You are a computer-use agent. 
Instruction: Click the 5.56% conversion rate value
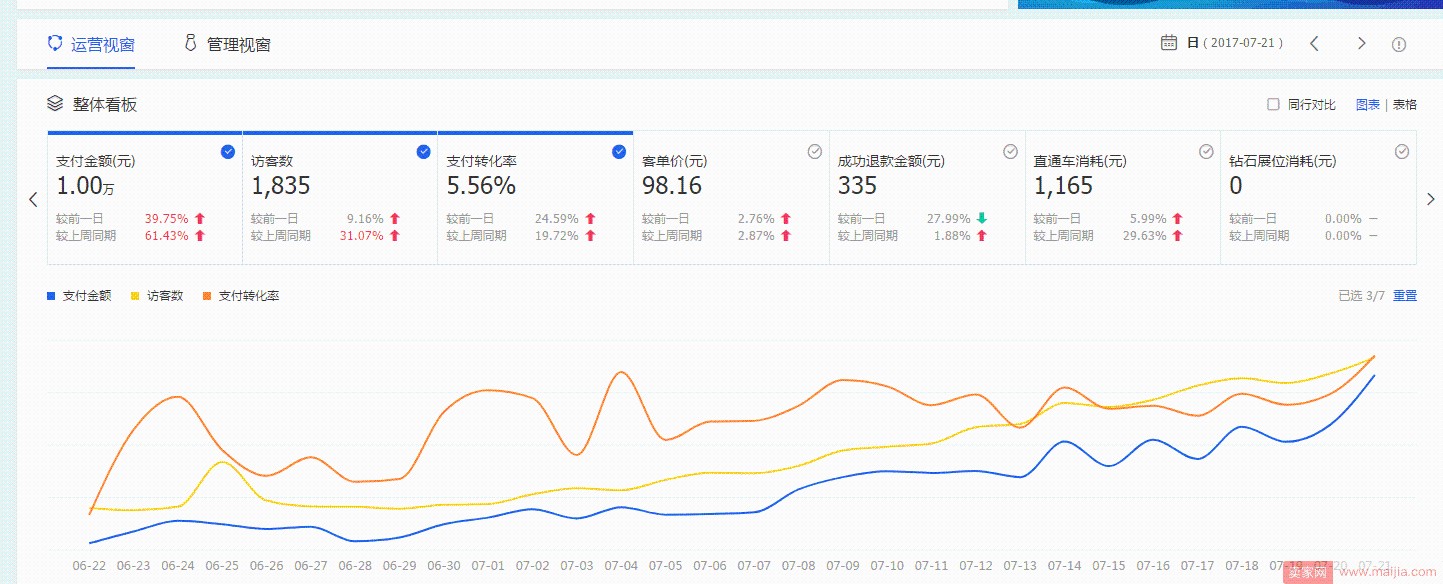click(481, 186)
